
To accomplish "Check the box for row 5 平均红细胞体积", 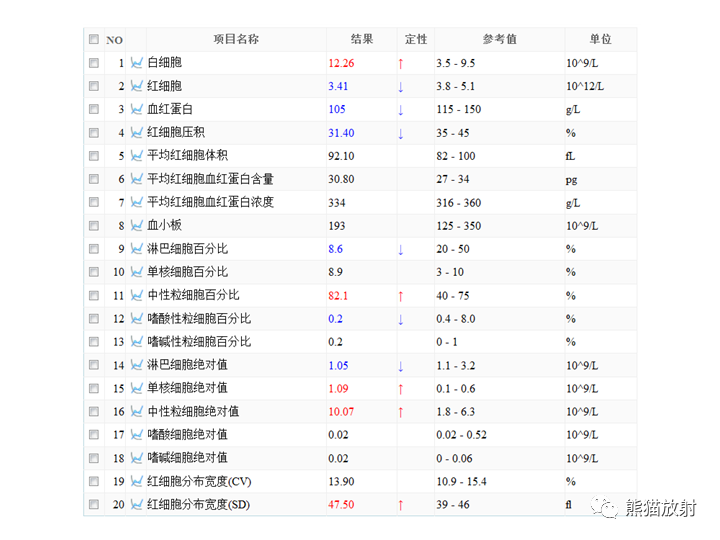I will tap(94, 156).
